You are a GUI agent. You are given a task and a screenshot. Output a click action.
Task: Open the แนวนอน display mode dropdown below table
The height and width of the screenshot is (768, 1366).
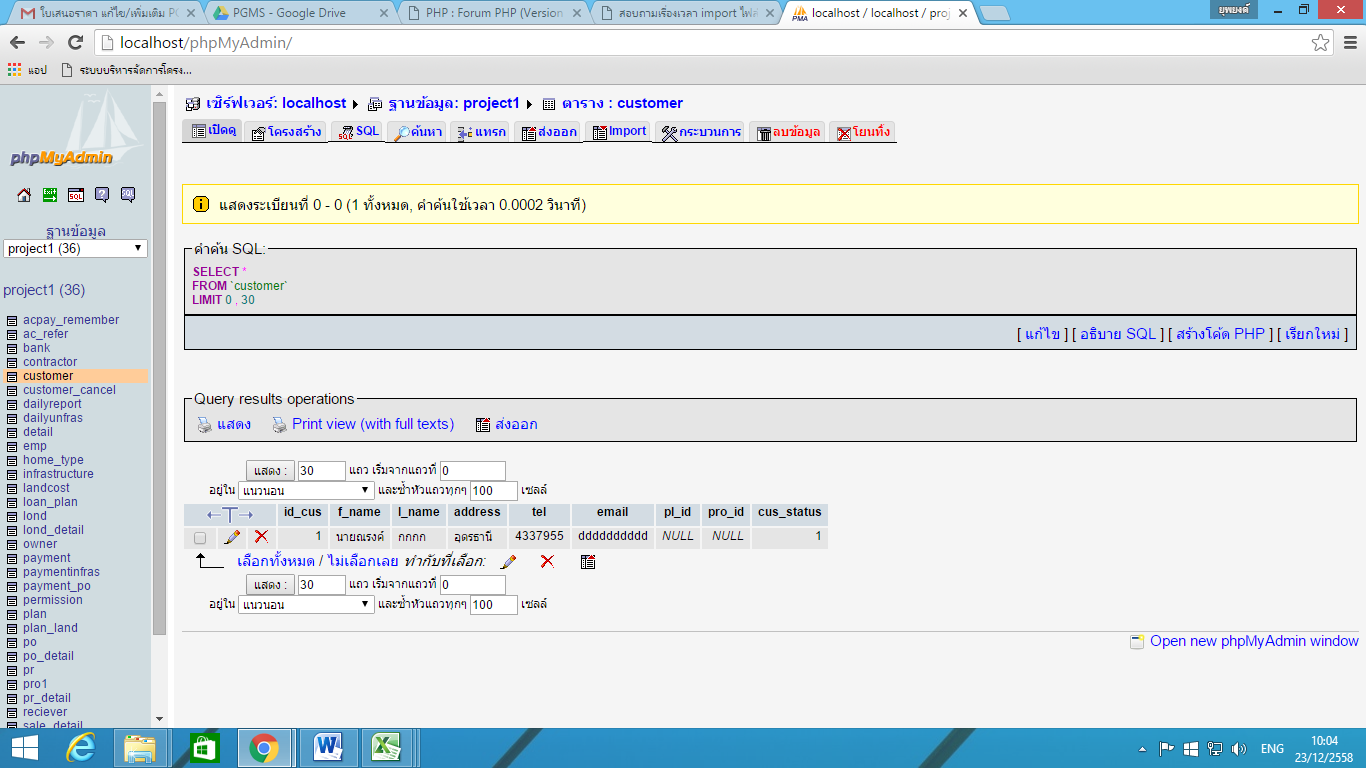pos(306,605)
